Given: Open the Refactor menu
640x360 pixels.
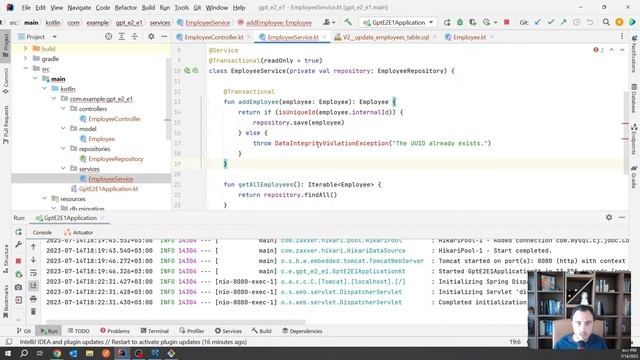Looking at the screenshot, I should coord(126,7).
